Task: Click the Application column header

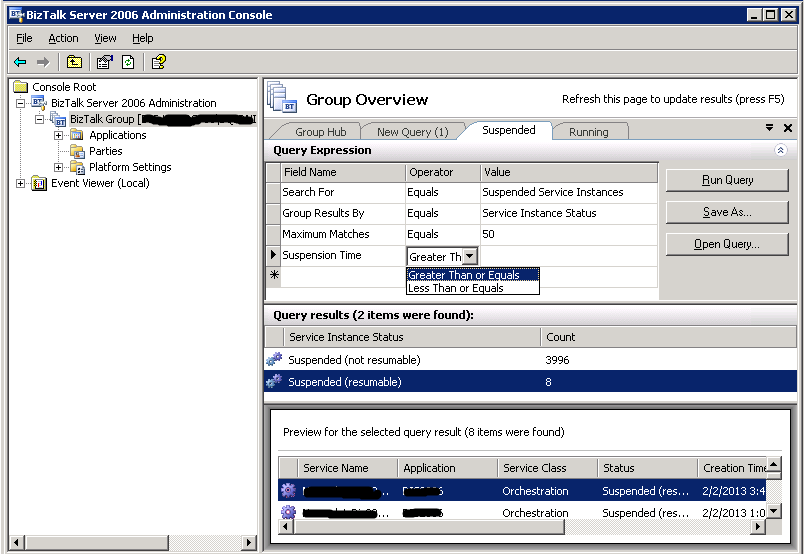Action: click(x=447, y=468)
